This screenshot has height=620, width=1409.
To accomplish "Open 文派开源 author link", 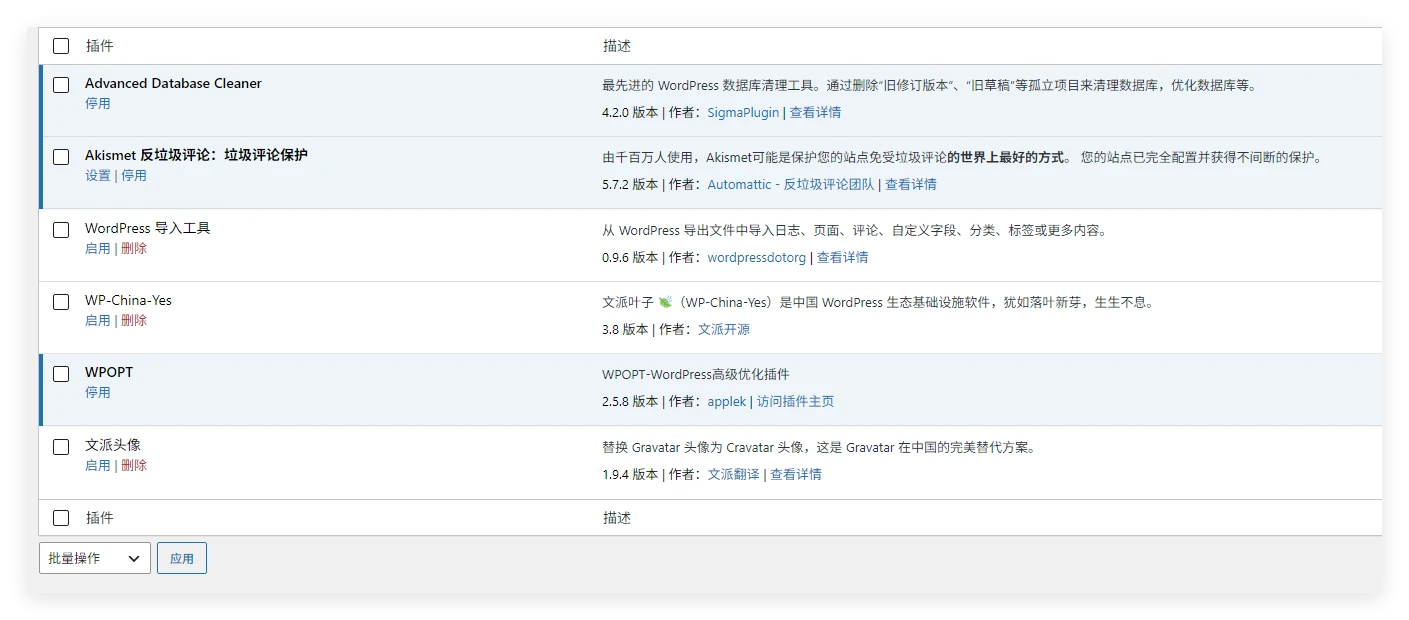I will (x=723, y=329).
